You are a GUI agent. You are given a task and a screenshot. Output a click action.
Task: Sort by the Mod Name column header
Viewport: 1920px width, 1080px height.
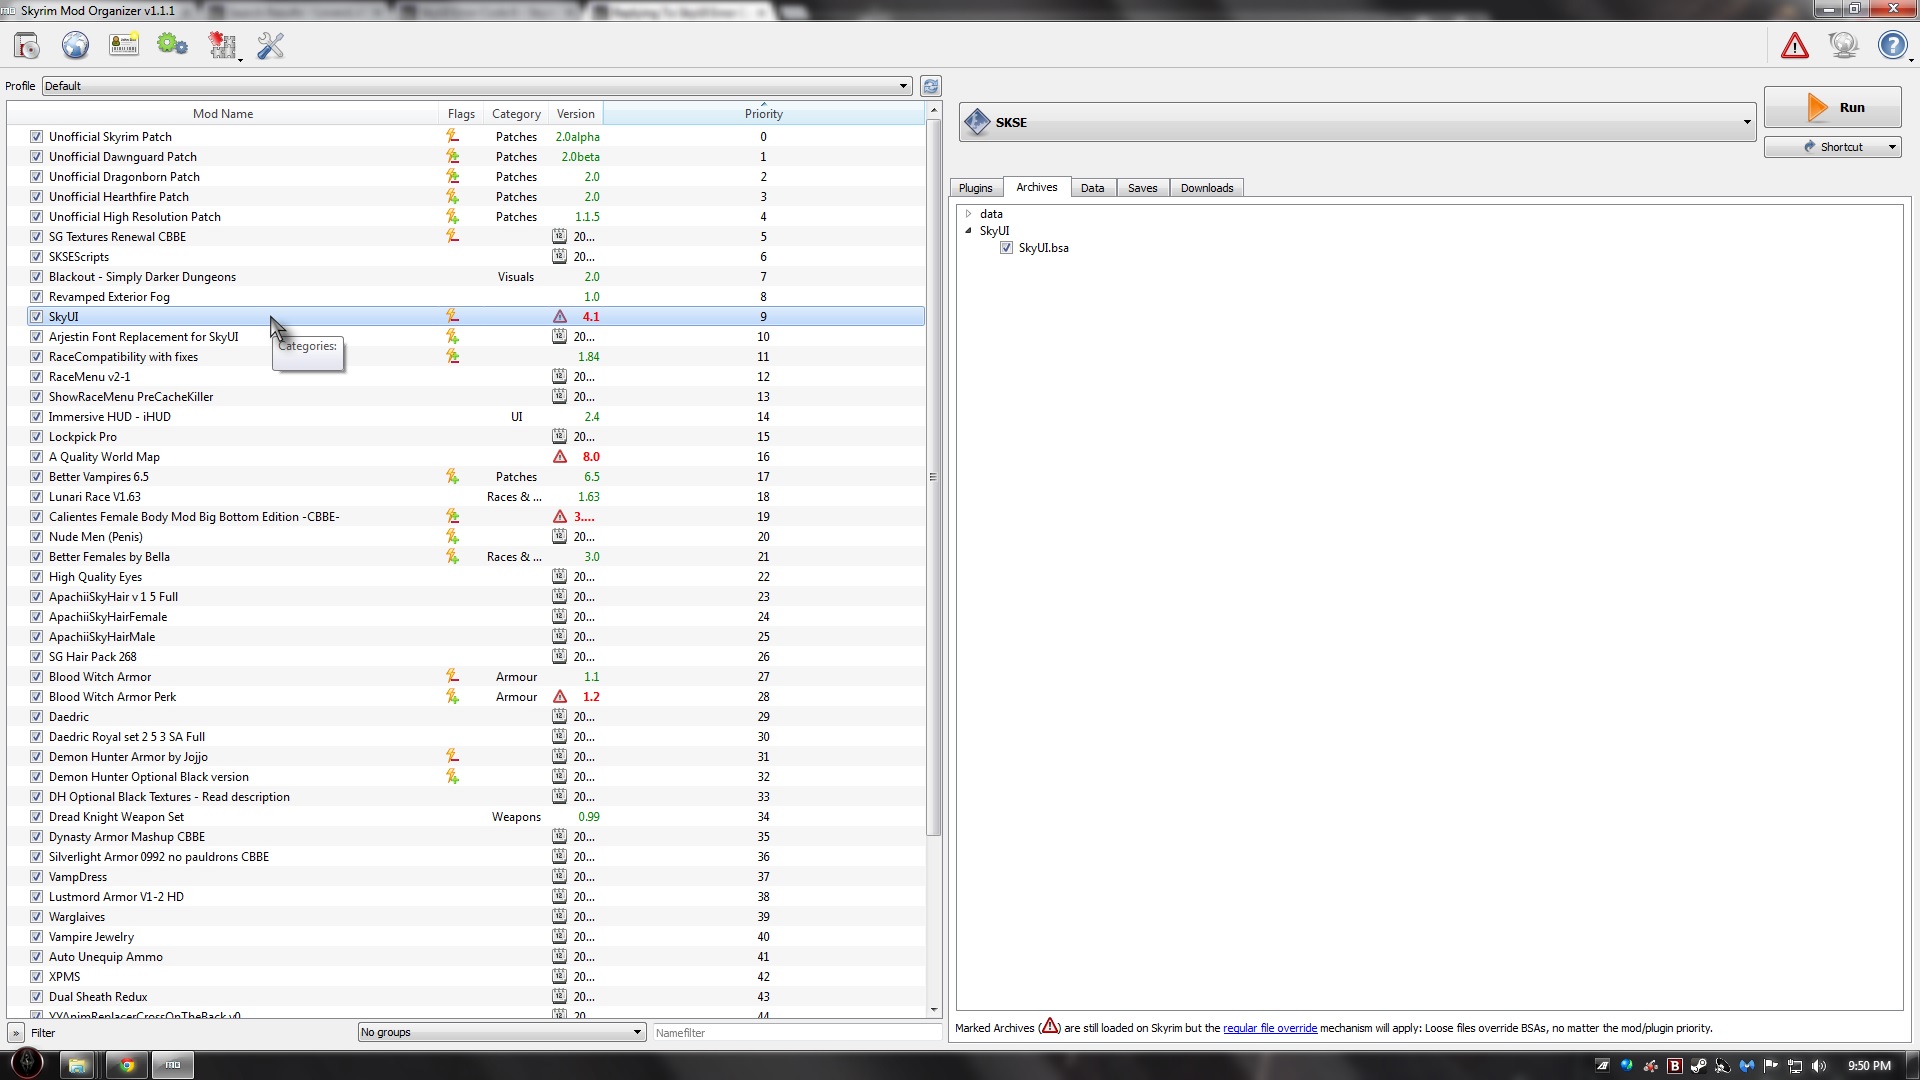point(223,113)
